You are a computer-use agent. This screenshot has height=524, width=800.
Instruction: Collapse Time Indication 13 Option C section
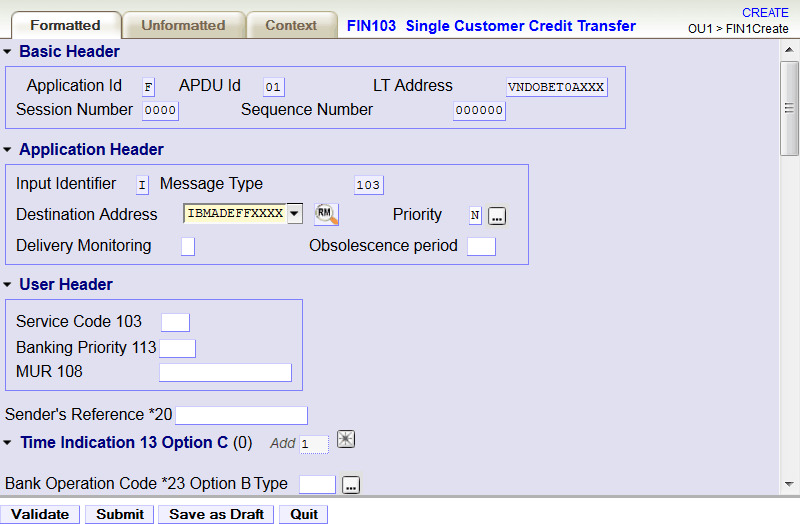pos(7,442)
